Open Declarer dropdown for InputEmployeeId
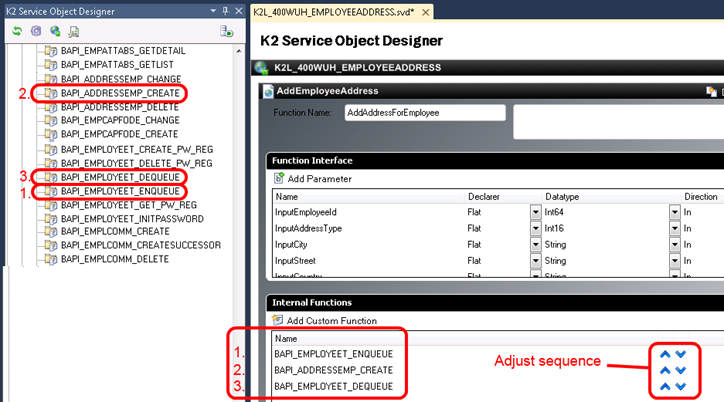This screenshot has height=402, width=724. 535,213
